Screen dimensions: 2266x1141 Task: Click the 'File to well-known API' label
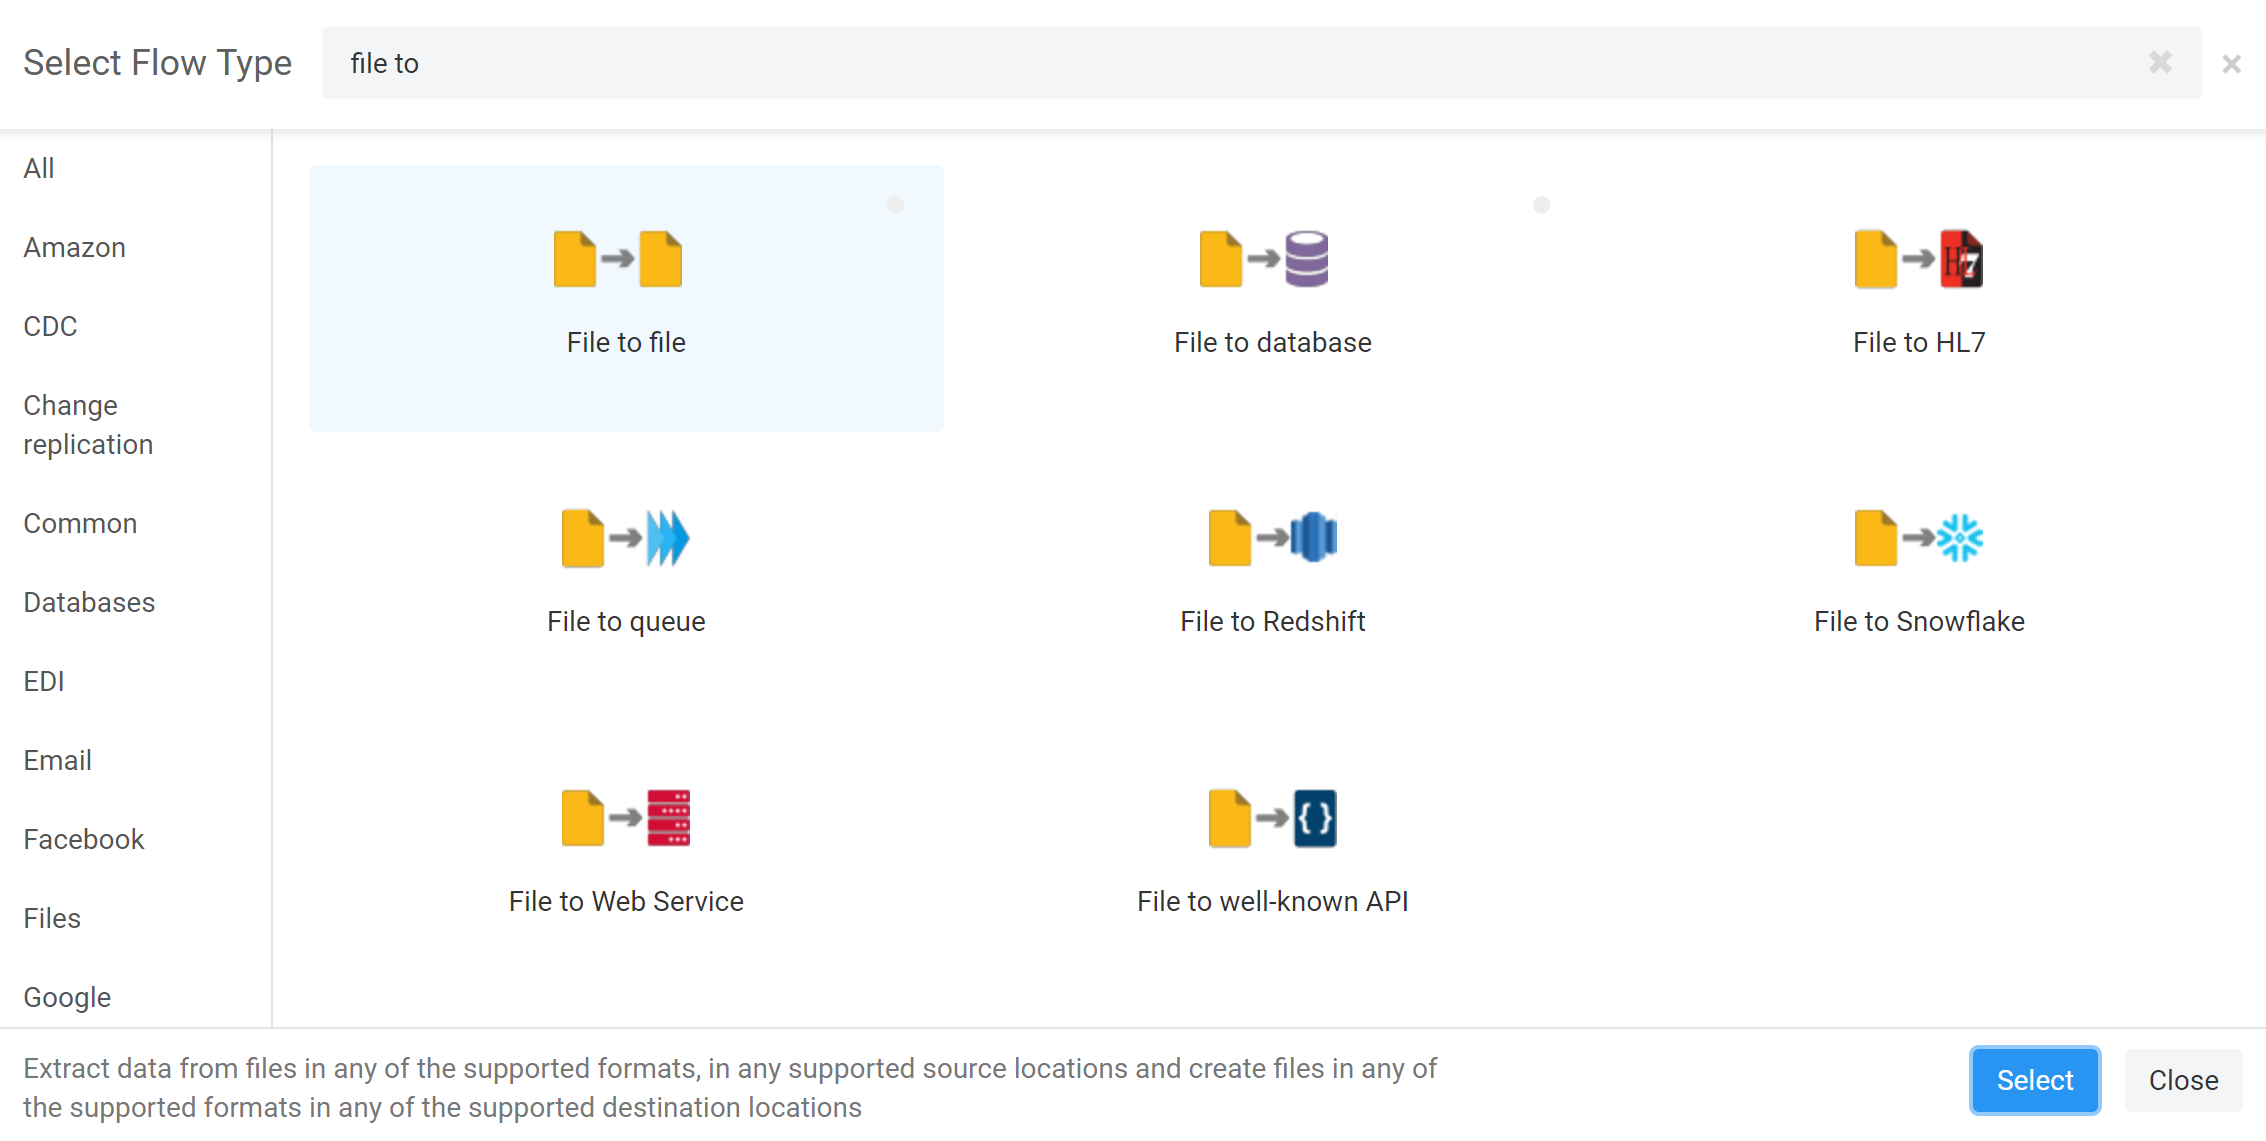coord(1272,901)
